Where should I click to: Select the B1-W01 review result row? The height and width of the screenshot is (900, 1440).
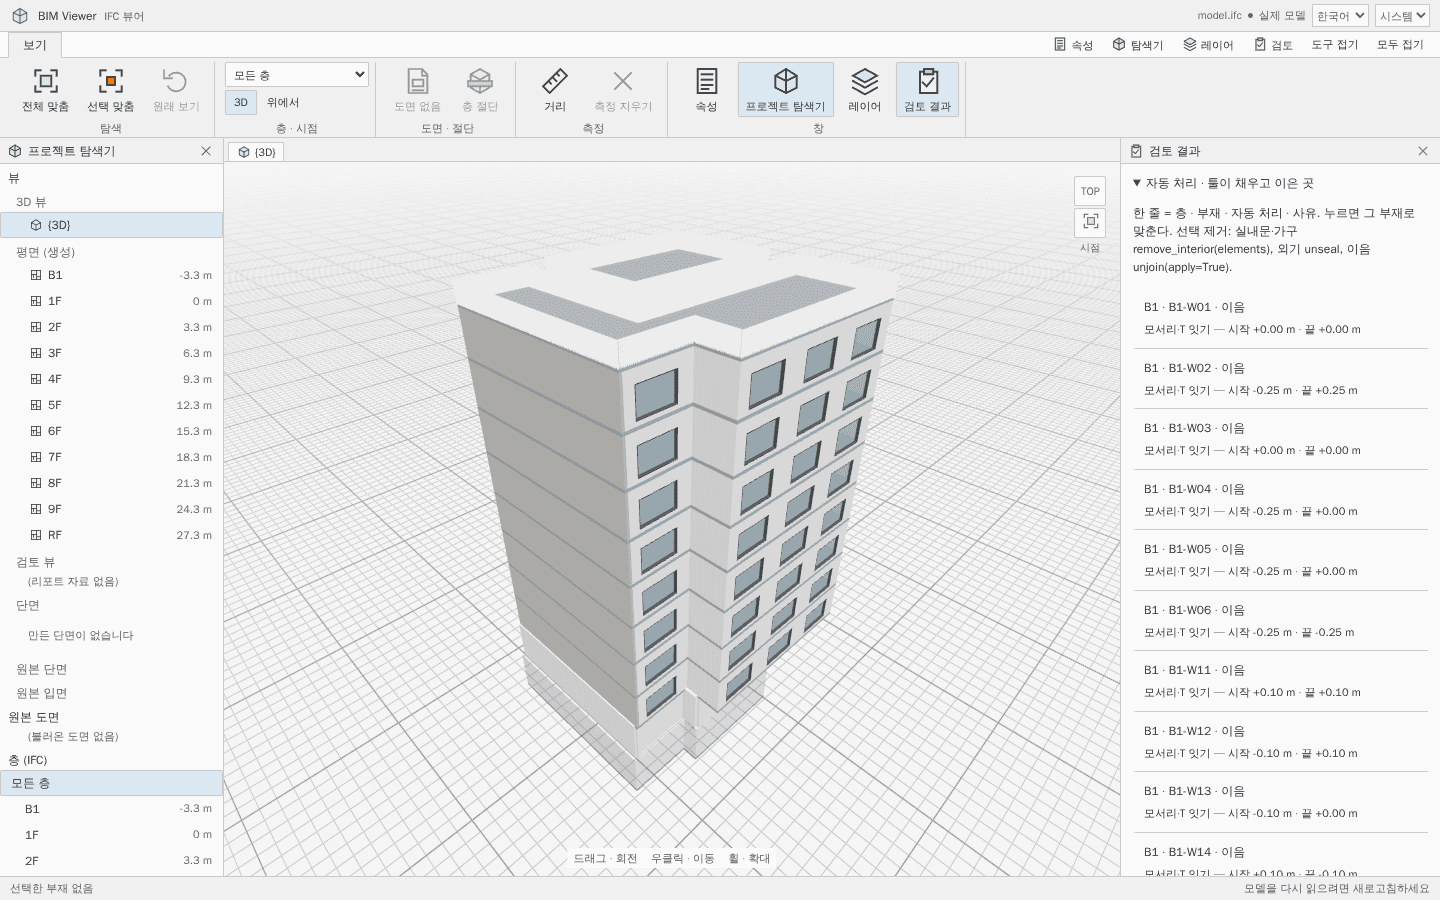pos(1280,318)
